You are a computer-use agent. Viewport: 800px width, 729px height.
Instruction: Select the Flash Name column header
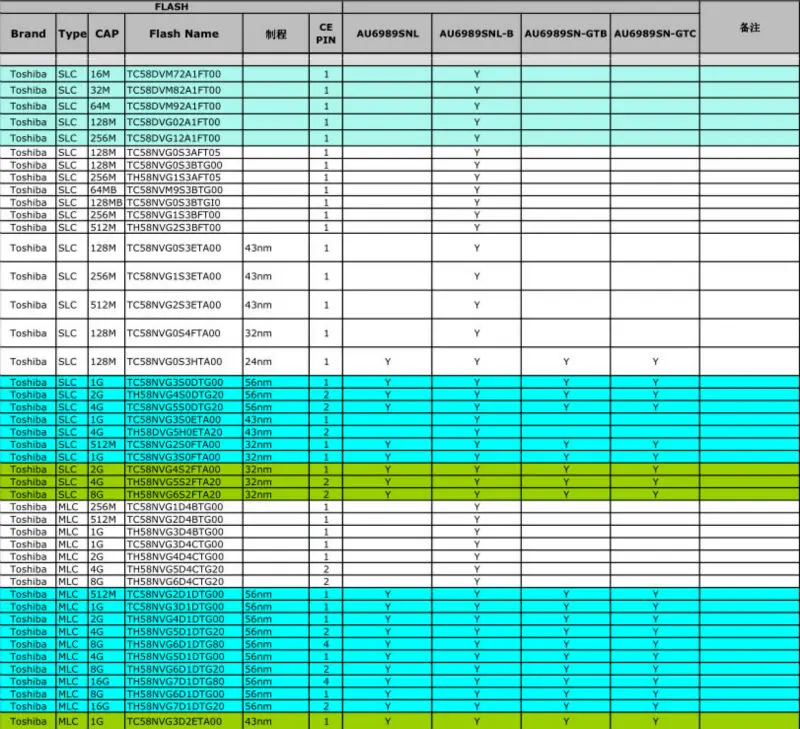pyautogui.click(x=184, y=34)
